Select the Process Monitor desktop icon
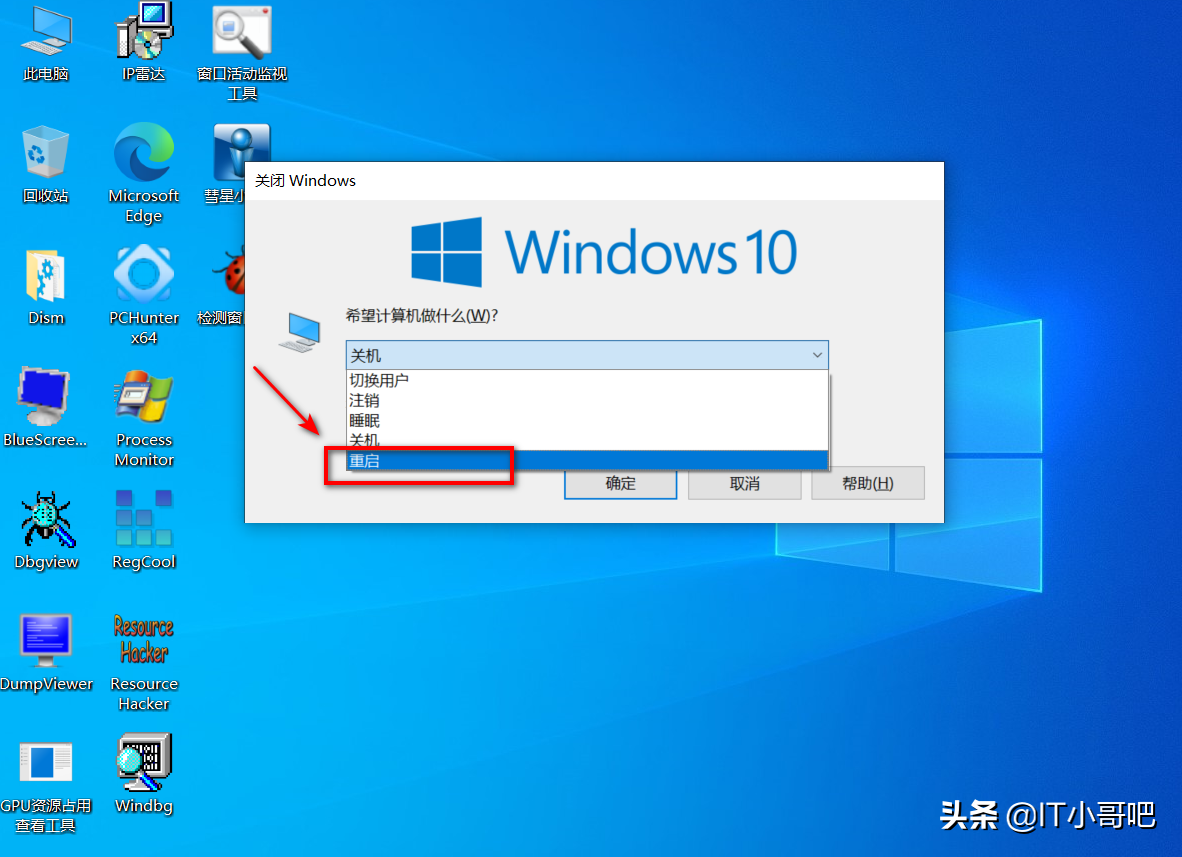Image resolution: width=1182 pixels, height=857 pixels. (143, 418)
